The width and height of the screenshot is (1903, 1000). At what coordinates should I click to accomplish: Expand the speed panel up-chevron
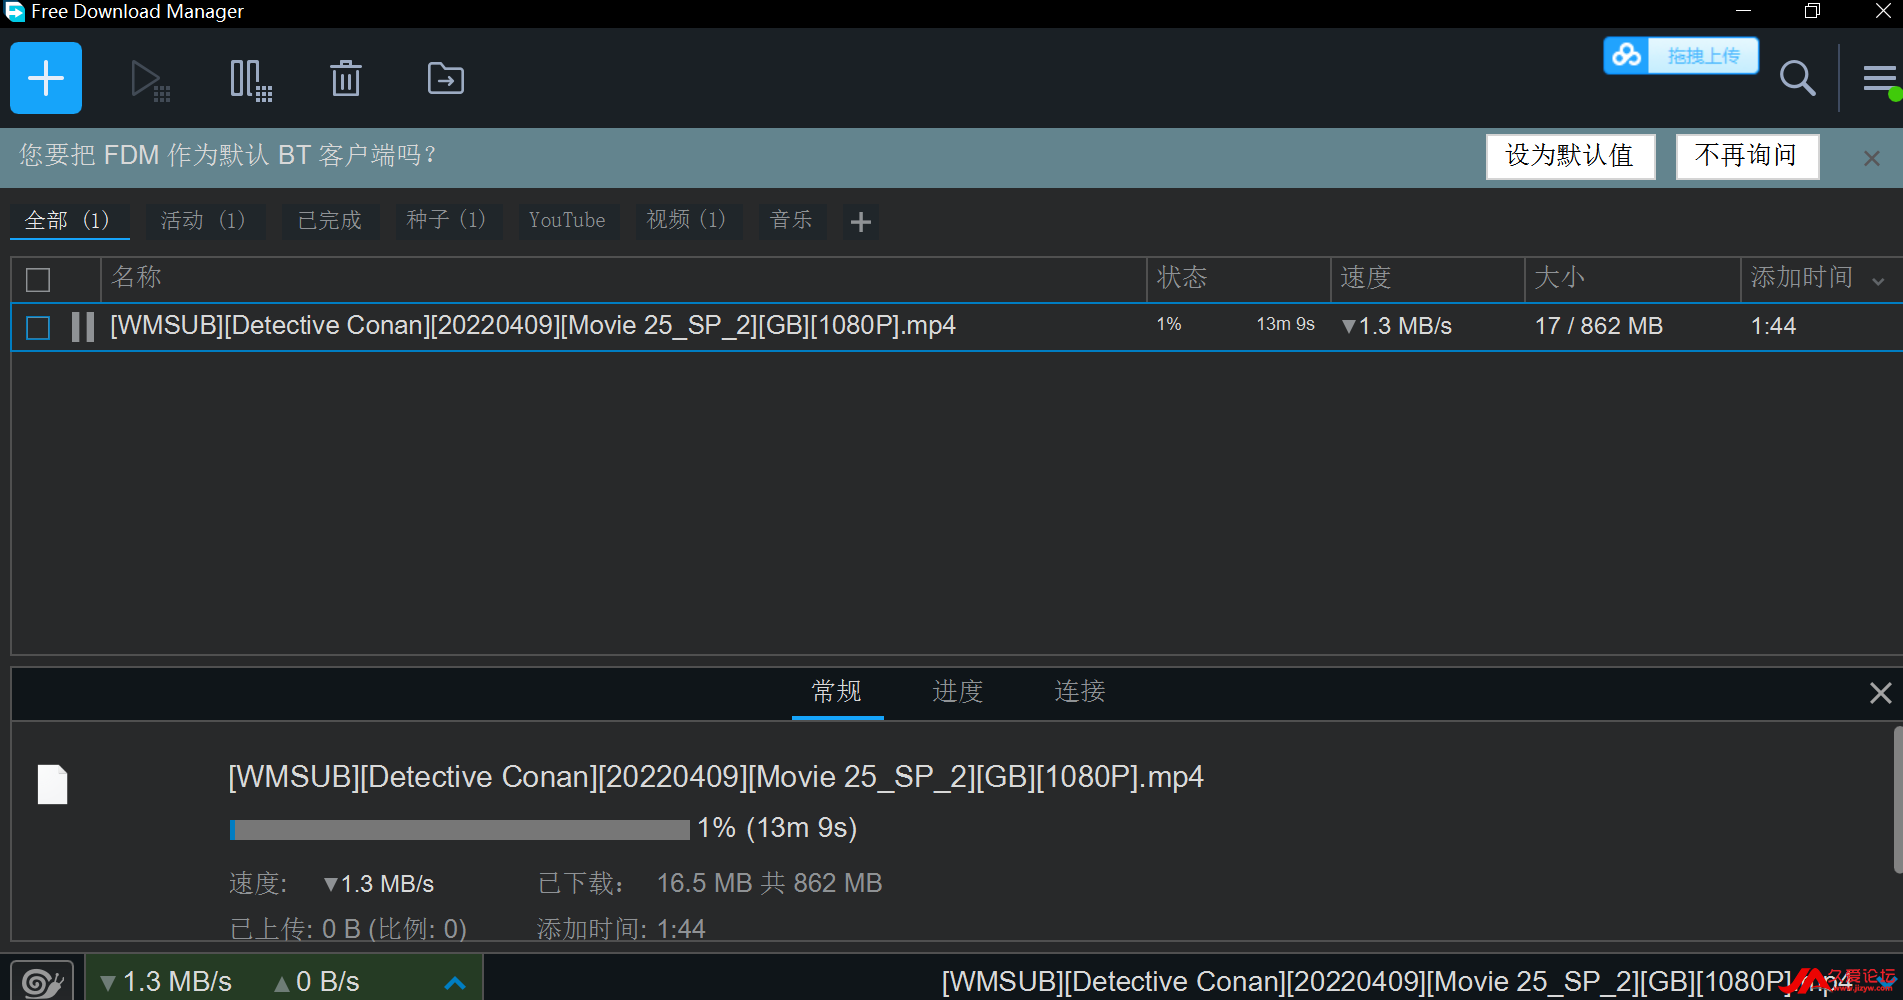pyautogui.click(x=455, y=983)
